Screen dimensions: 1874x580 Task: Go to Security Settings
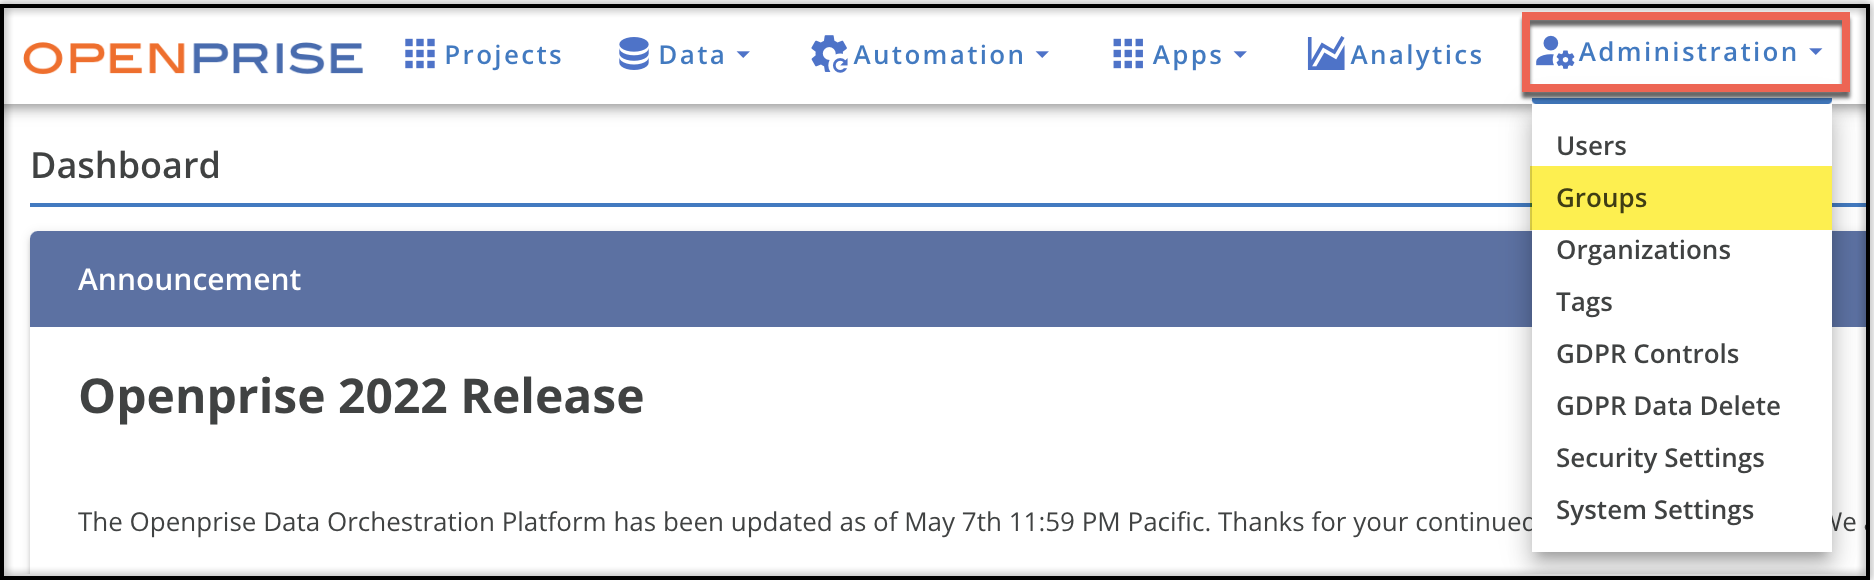click(1660, 458)
